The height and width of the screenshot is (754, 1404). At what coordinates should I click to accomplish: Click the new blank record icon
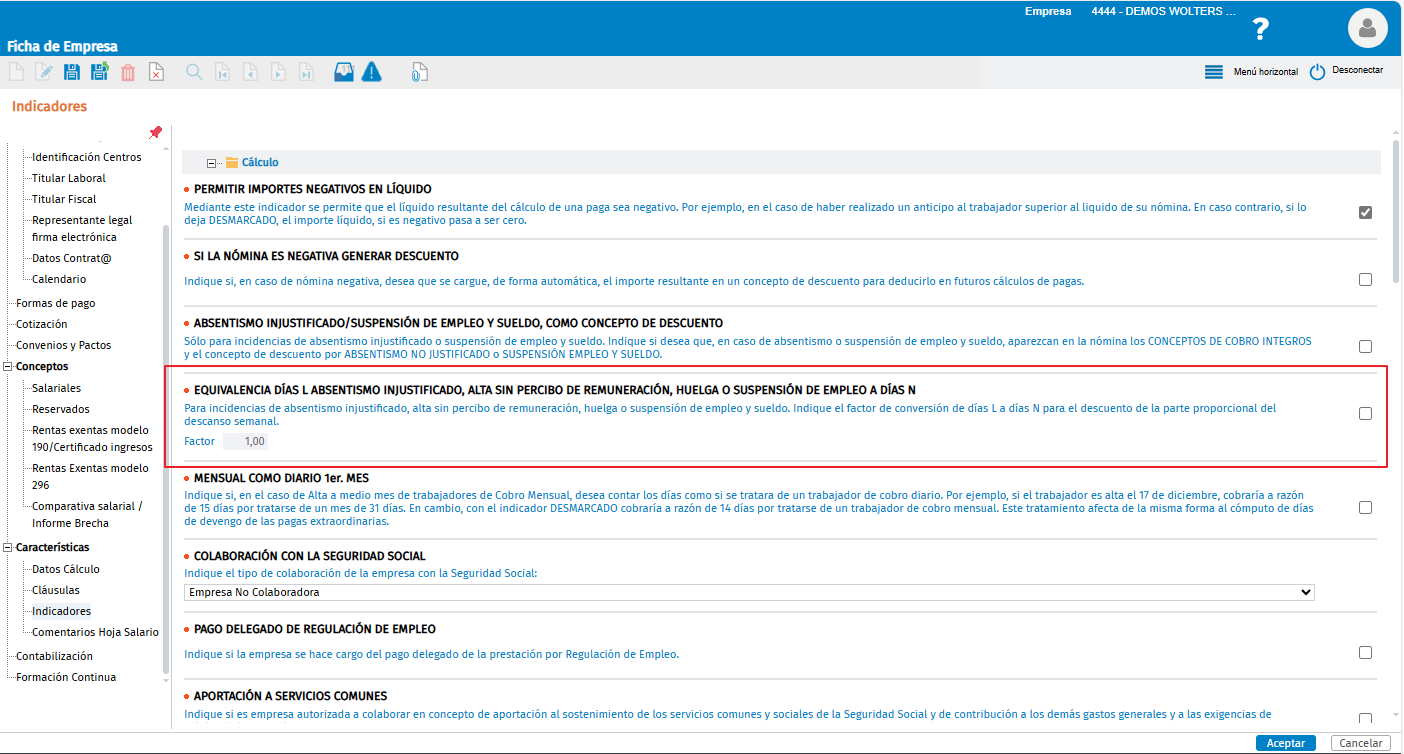16,72
